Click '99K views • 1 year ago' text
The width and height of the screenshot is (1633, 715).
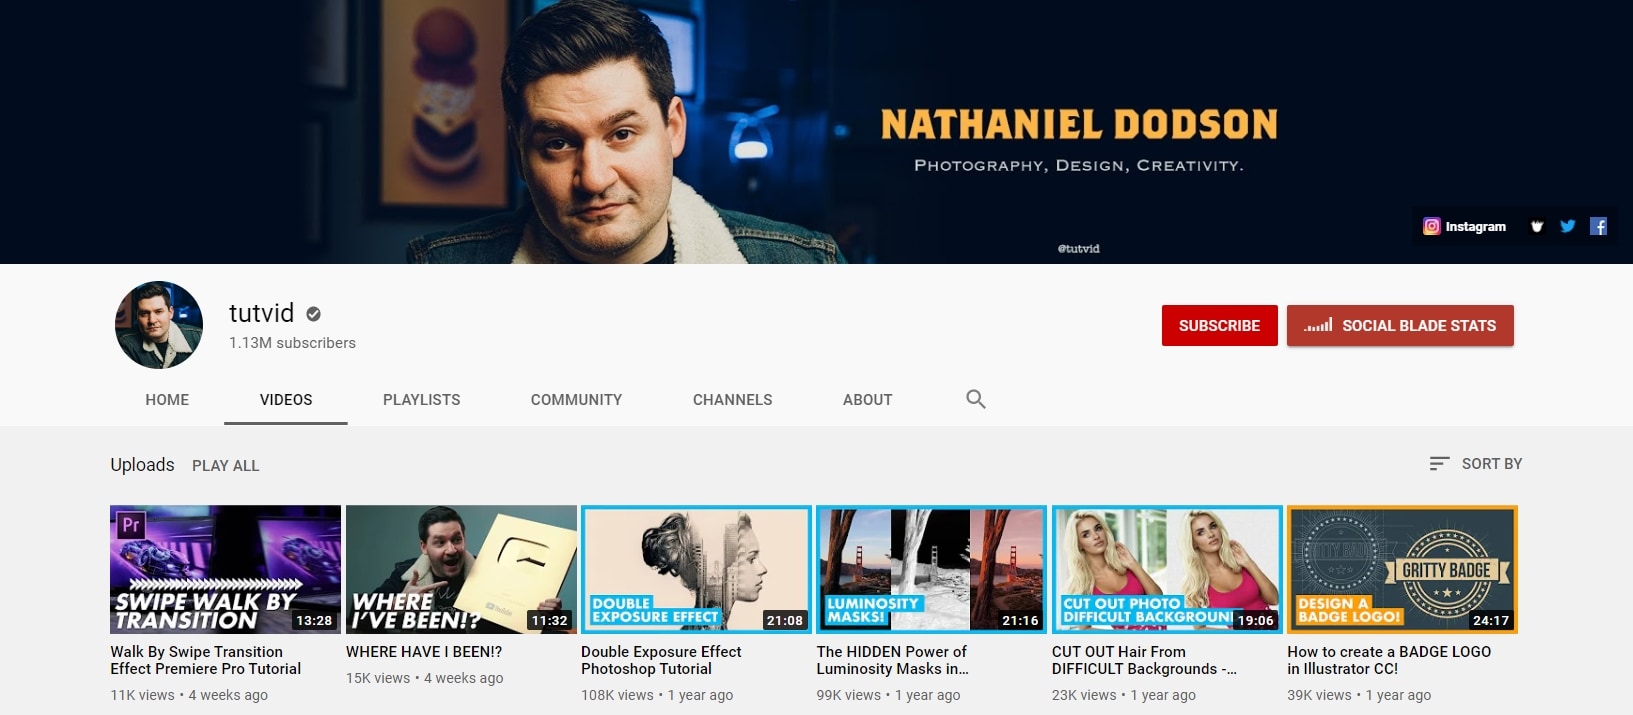coord(888,695)
